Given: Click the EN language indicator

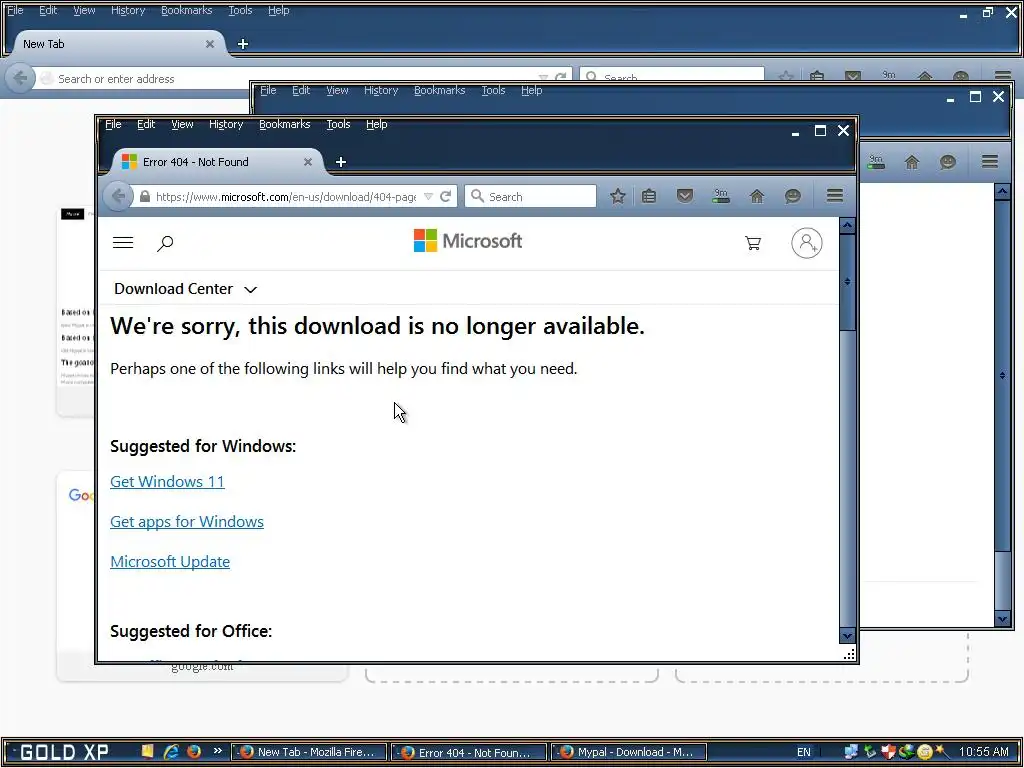Looking at the screenshot, I should [x=803, y=752].
